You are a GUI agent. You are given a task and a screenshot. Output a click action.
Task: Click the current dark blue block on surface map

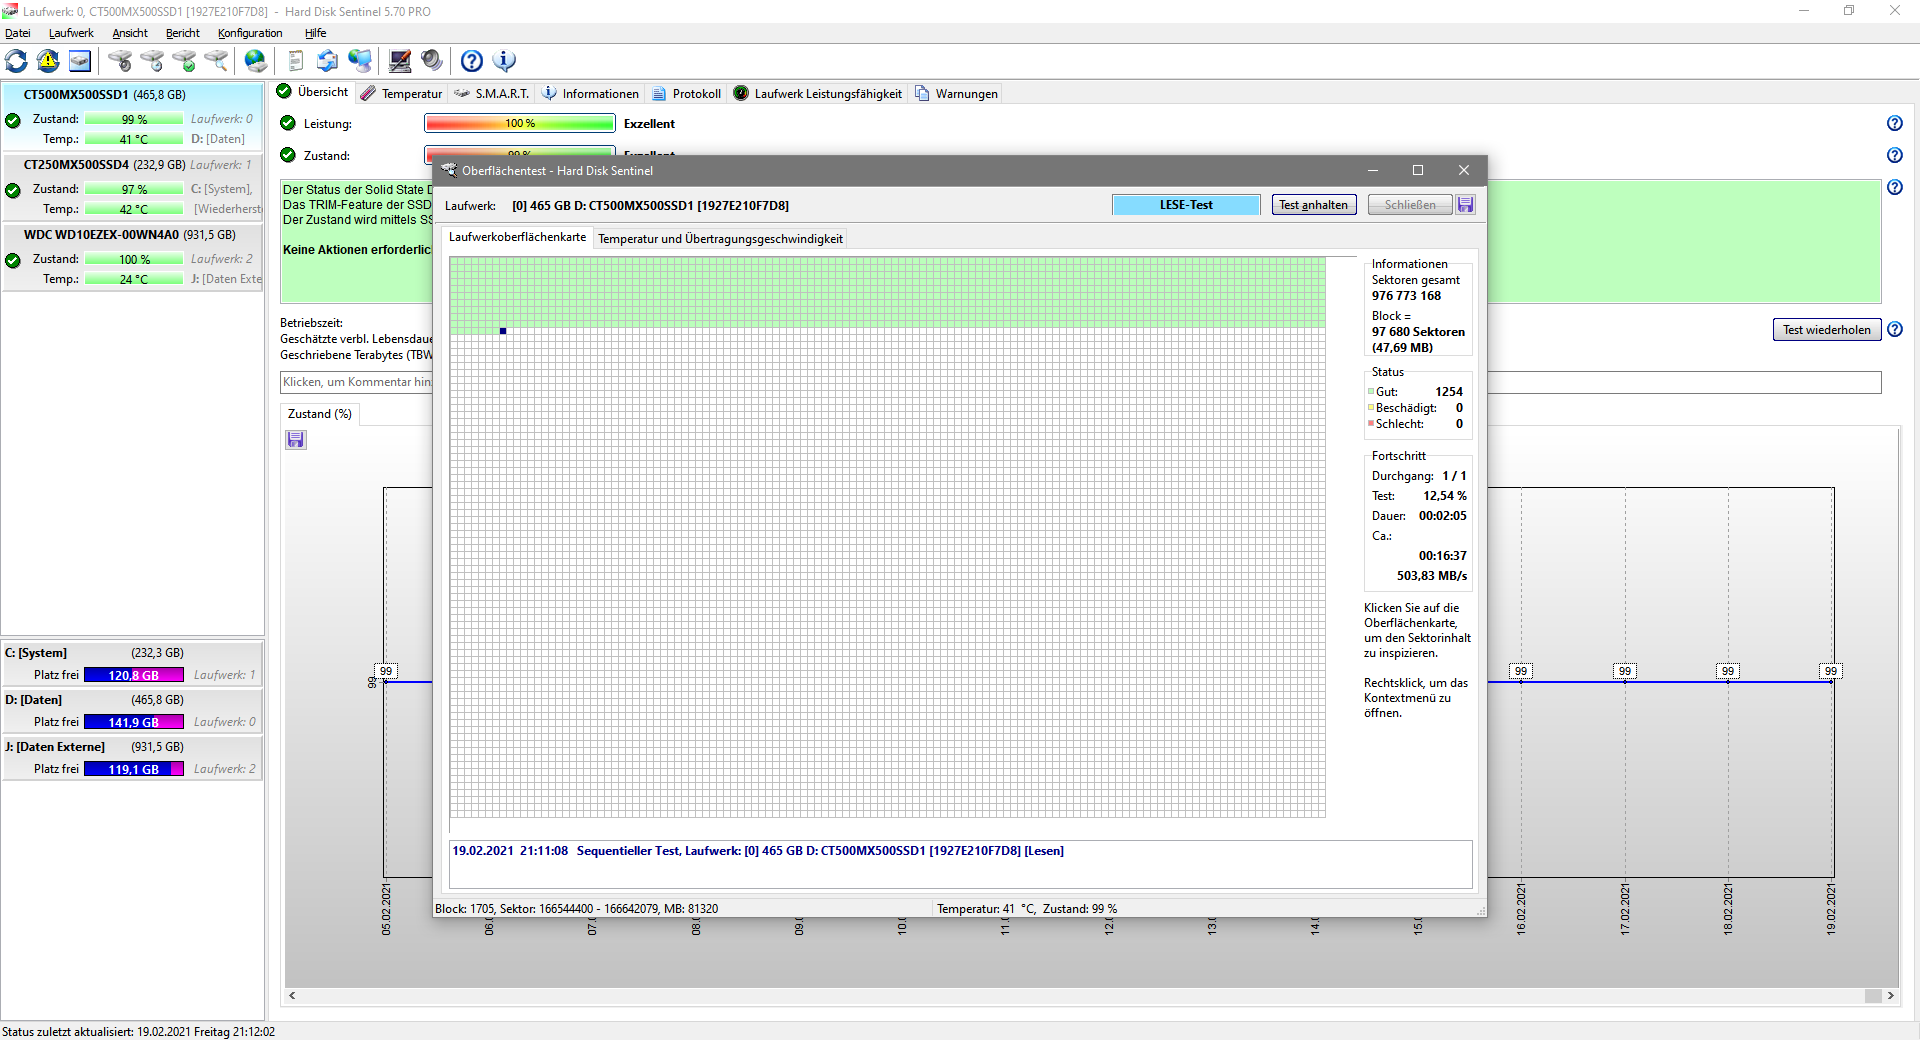(x=503, y=331)
